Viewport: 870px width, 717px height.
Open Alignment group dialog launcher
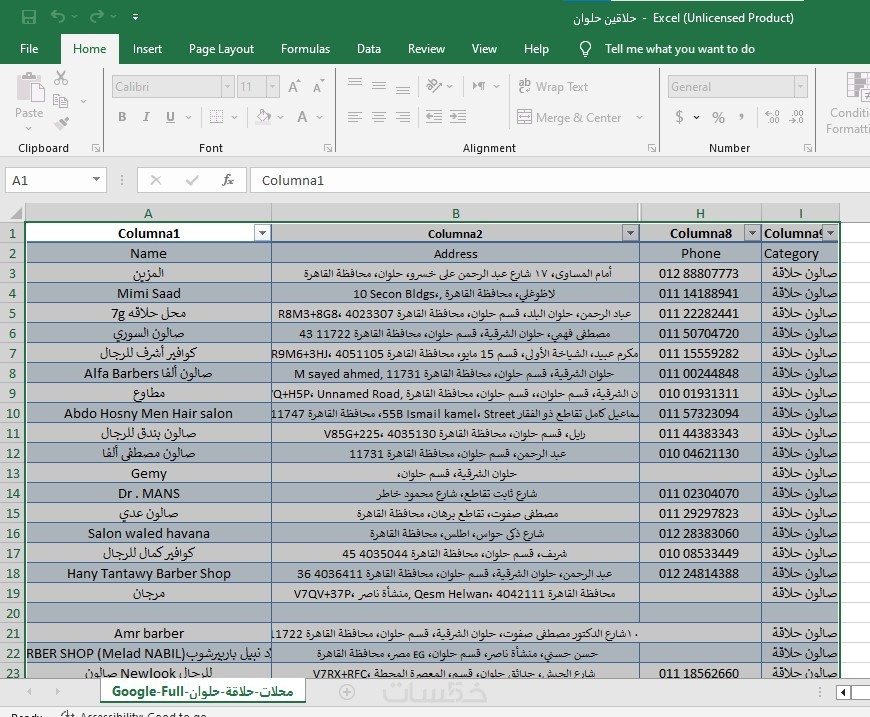[652, 148]
